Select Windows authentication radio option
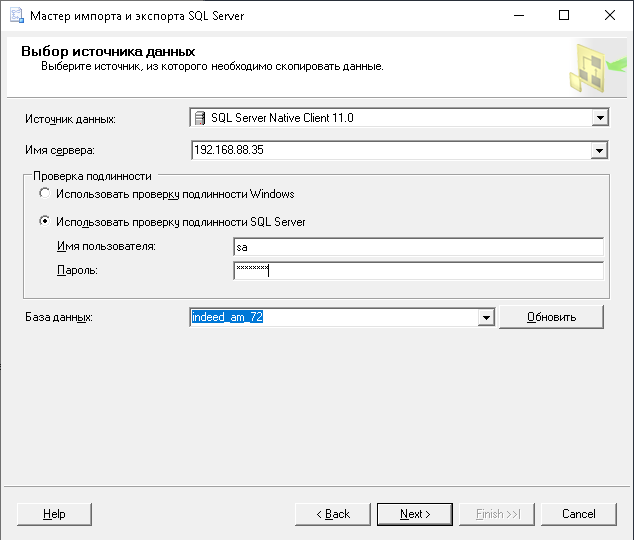The height and width of the screenshot is (540, 634). click(x=44, y=194)
